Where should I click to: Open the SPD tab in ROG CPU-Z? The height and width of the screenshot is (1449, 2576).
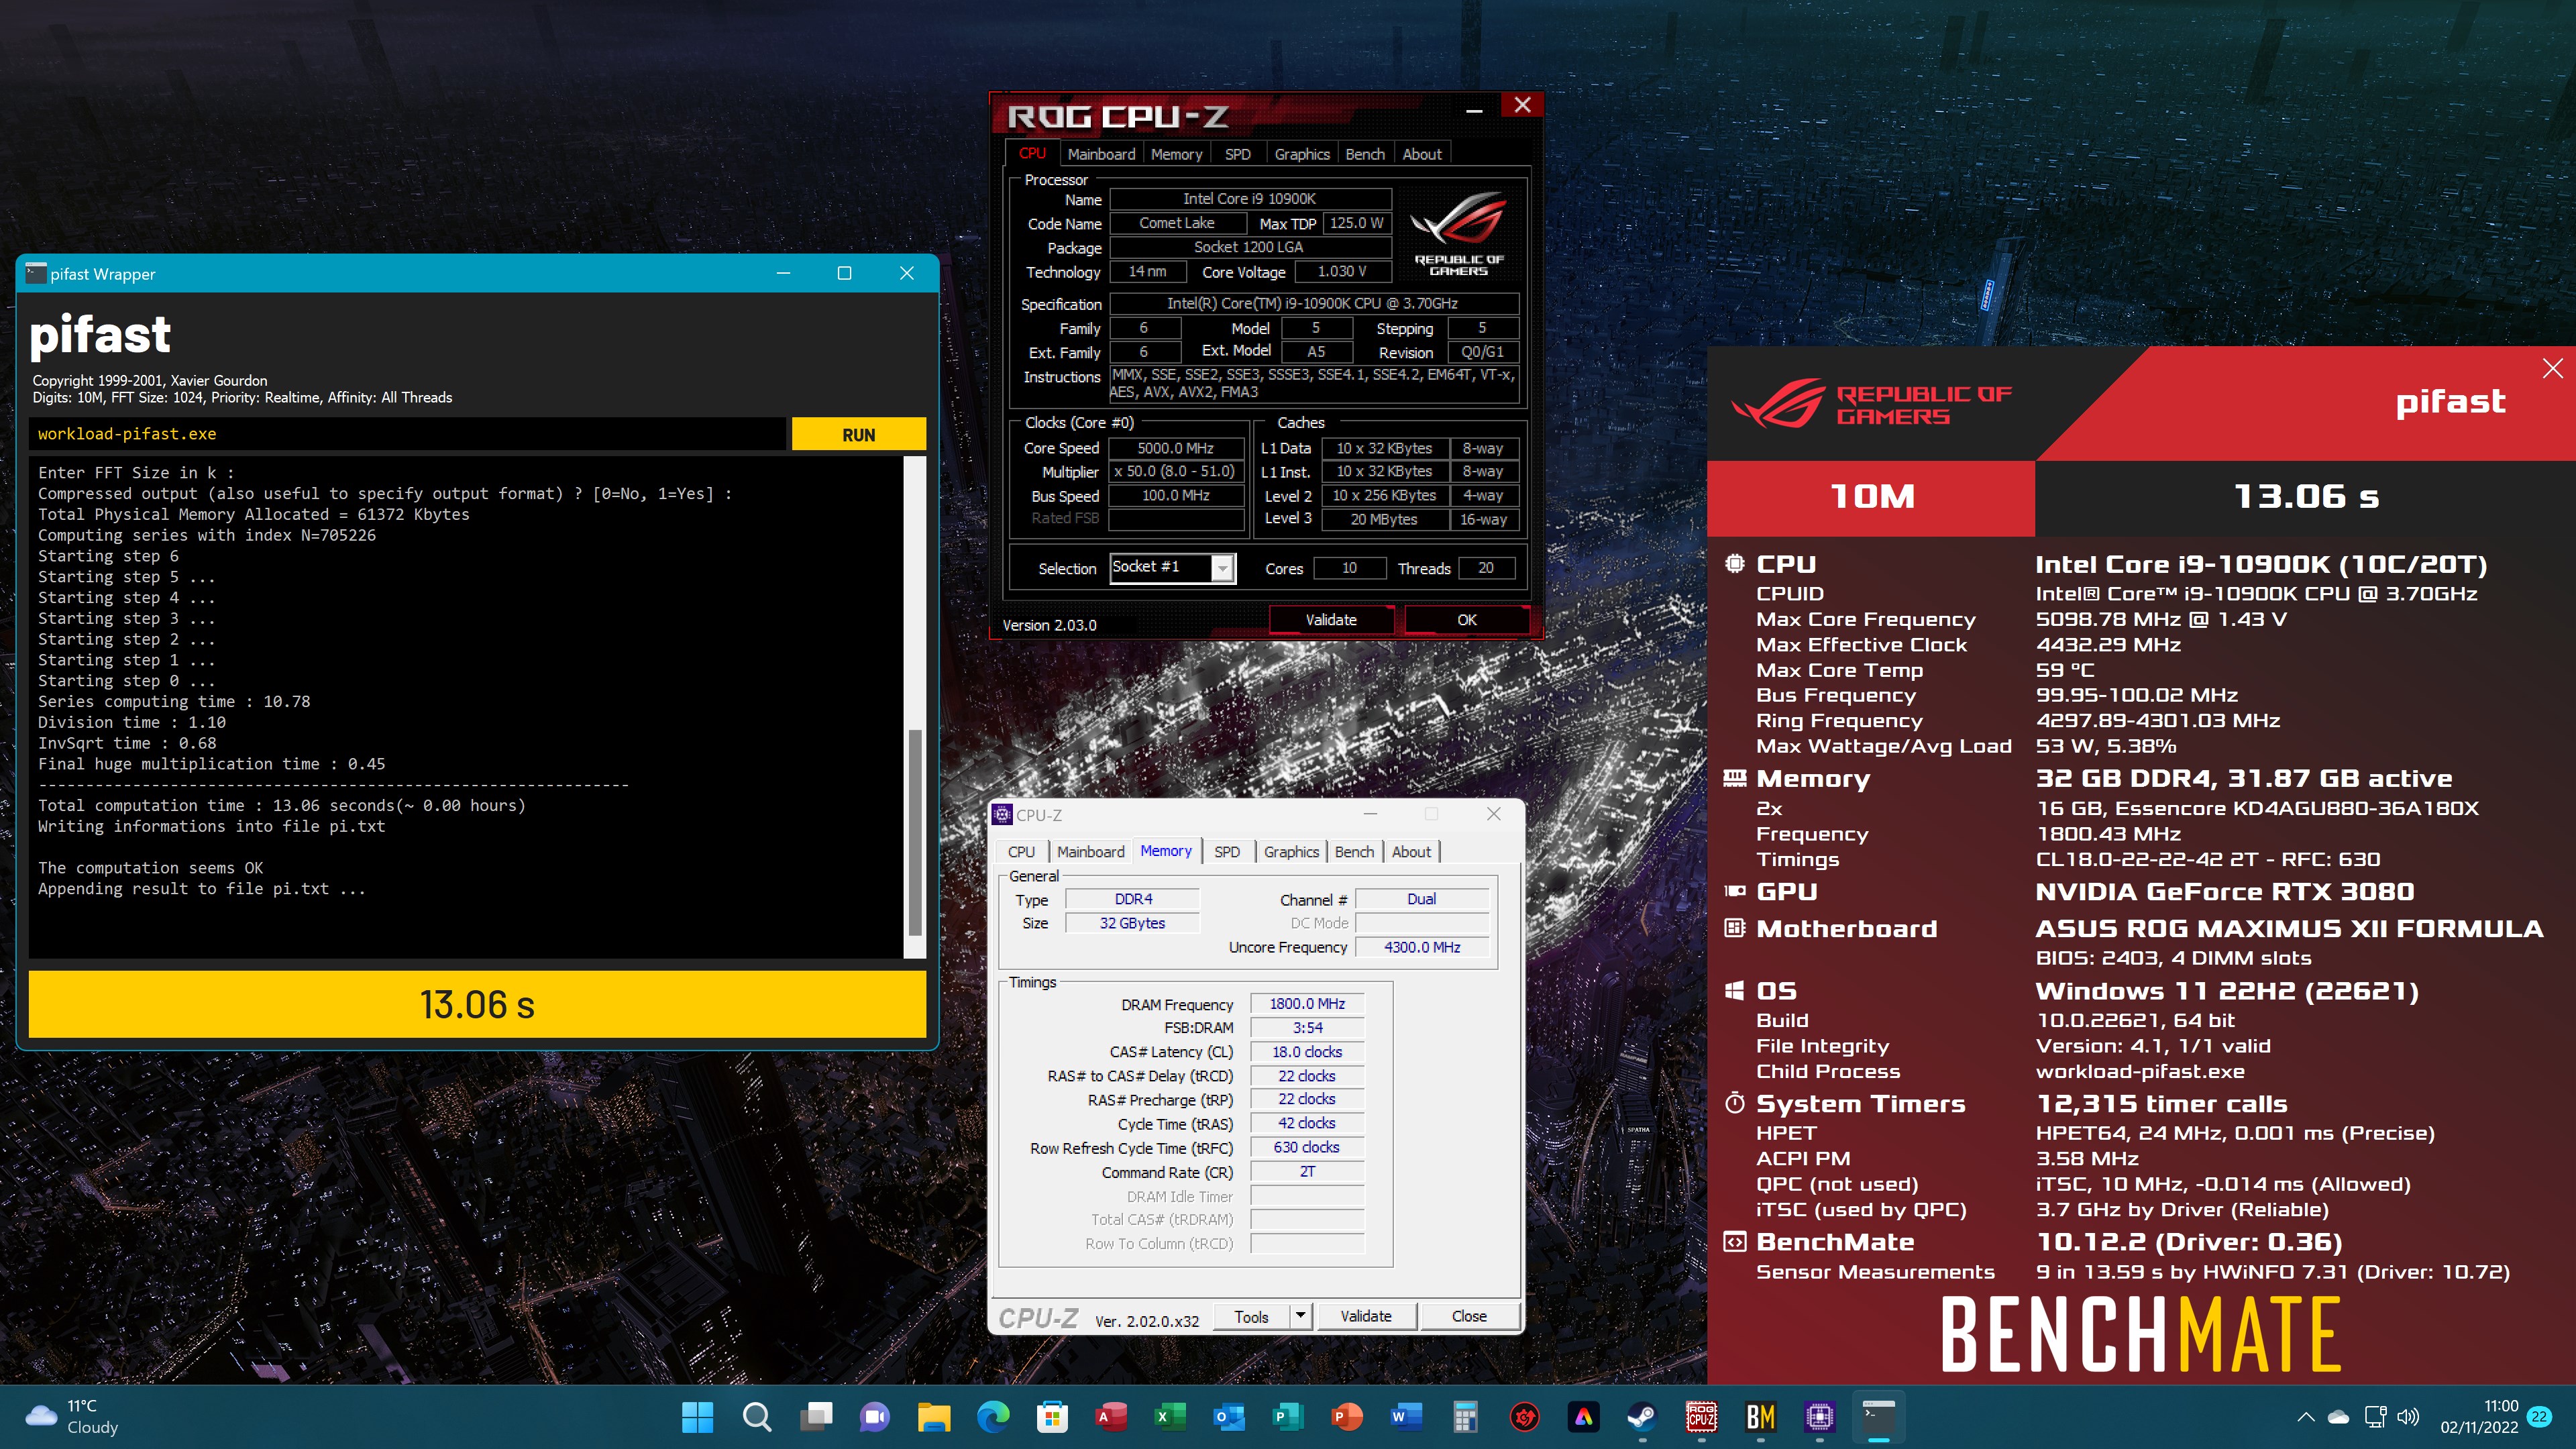pos(1237,154)
